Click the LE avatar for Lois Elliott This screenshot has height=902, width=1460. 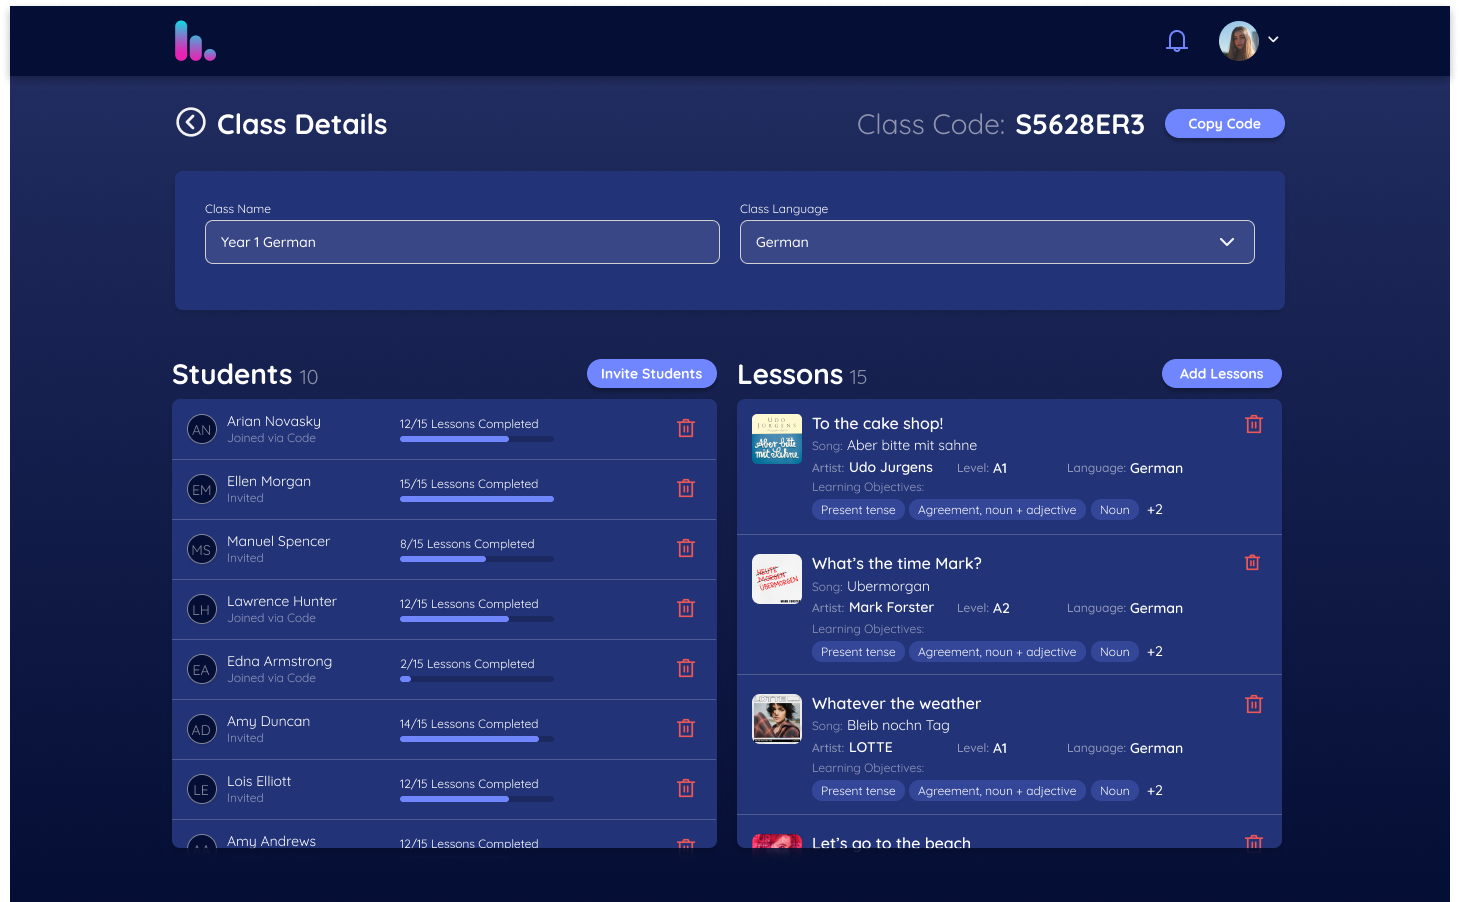click(202, 789)
